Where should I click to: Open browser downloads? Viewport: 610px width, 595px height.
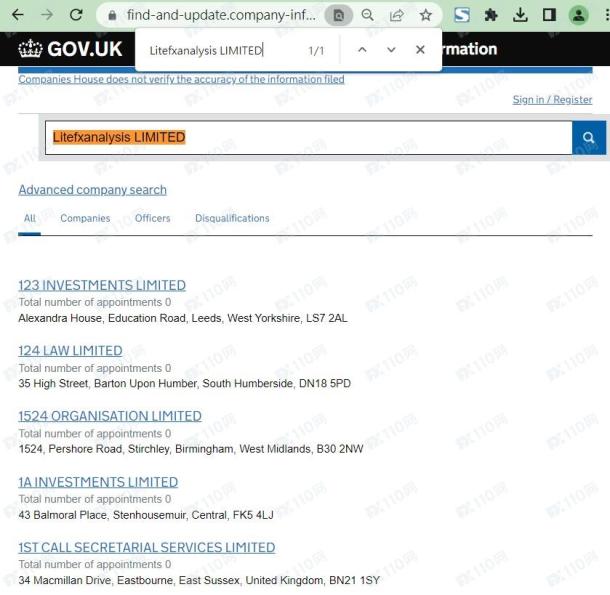point(520,15)
